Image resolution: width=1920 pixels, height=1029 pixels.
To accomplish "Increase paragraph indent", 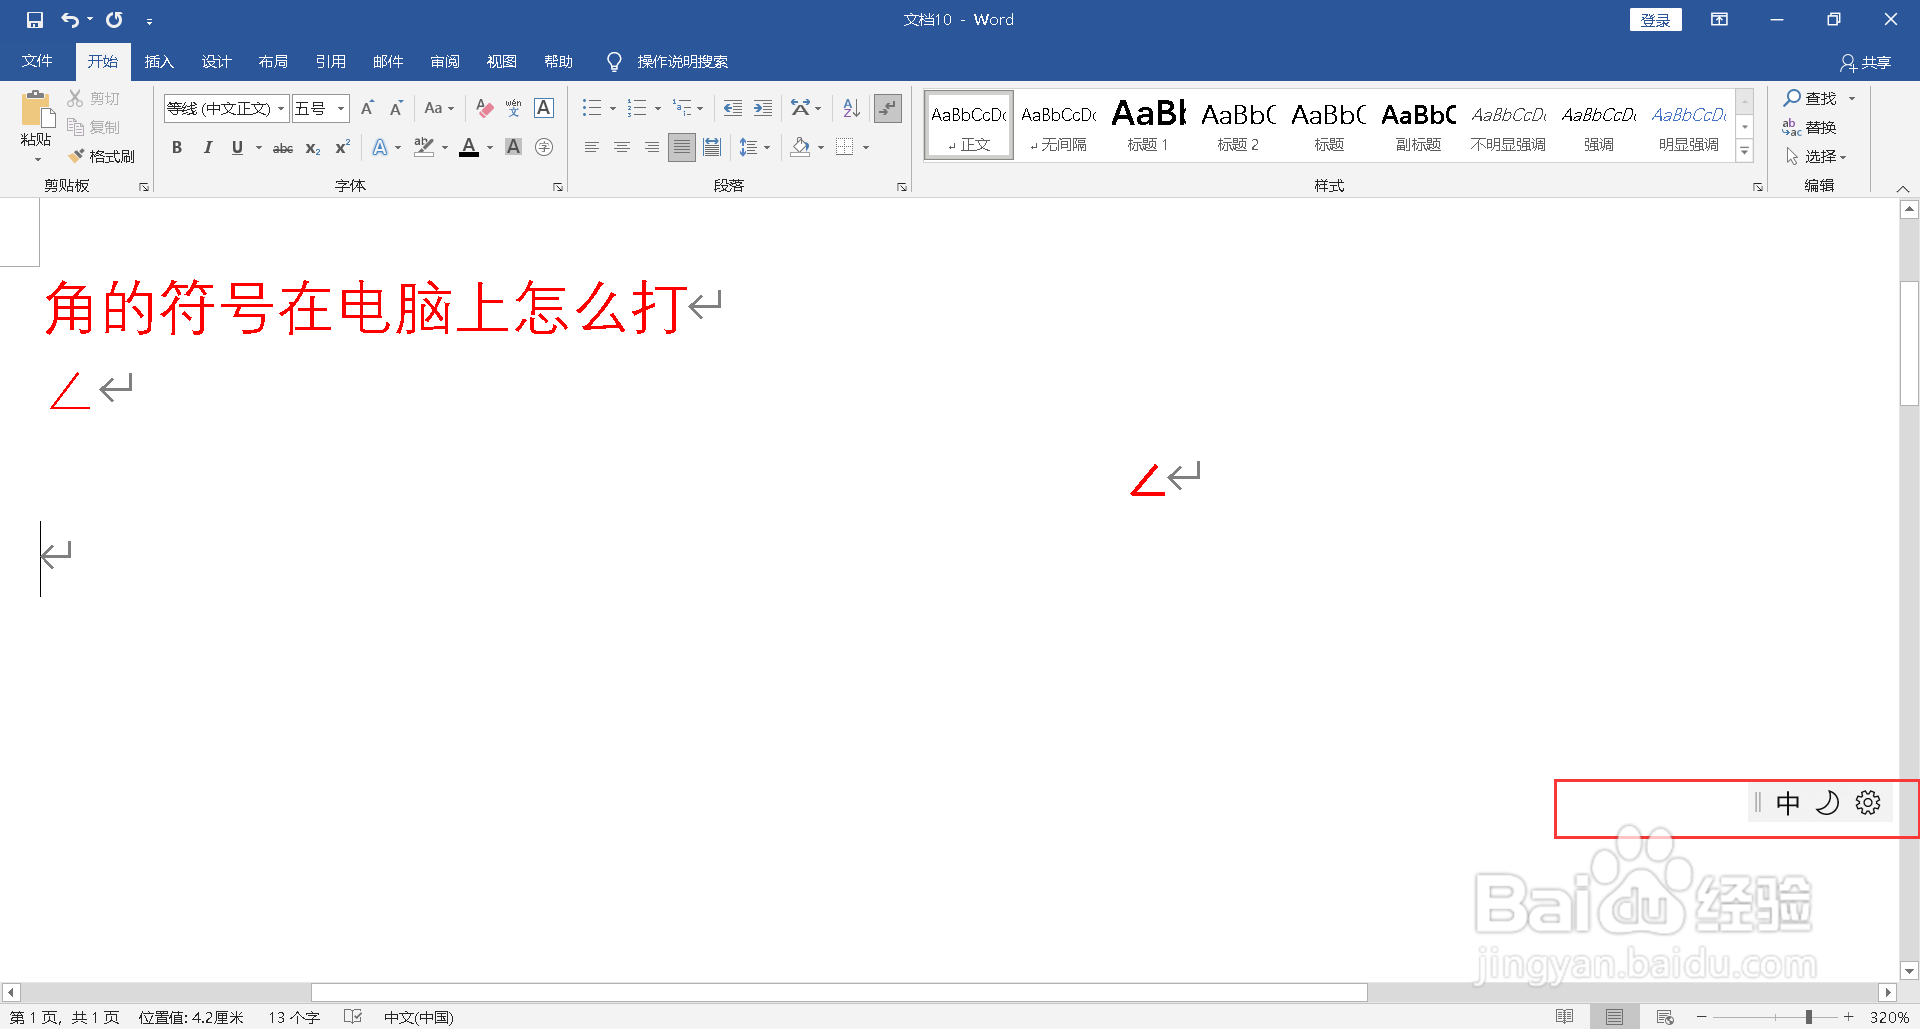I will coord(763,108).
